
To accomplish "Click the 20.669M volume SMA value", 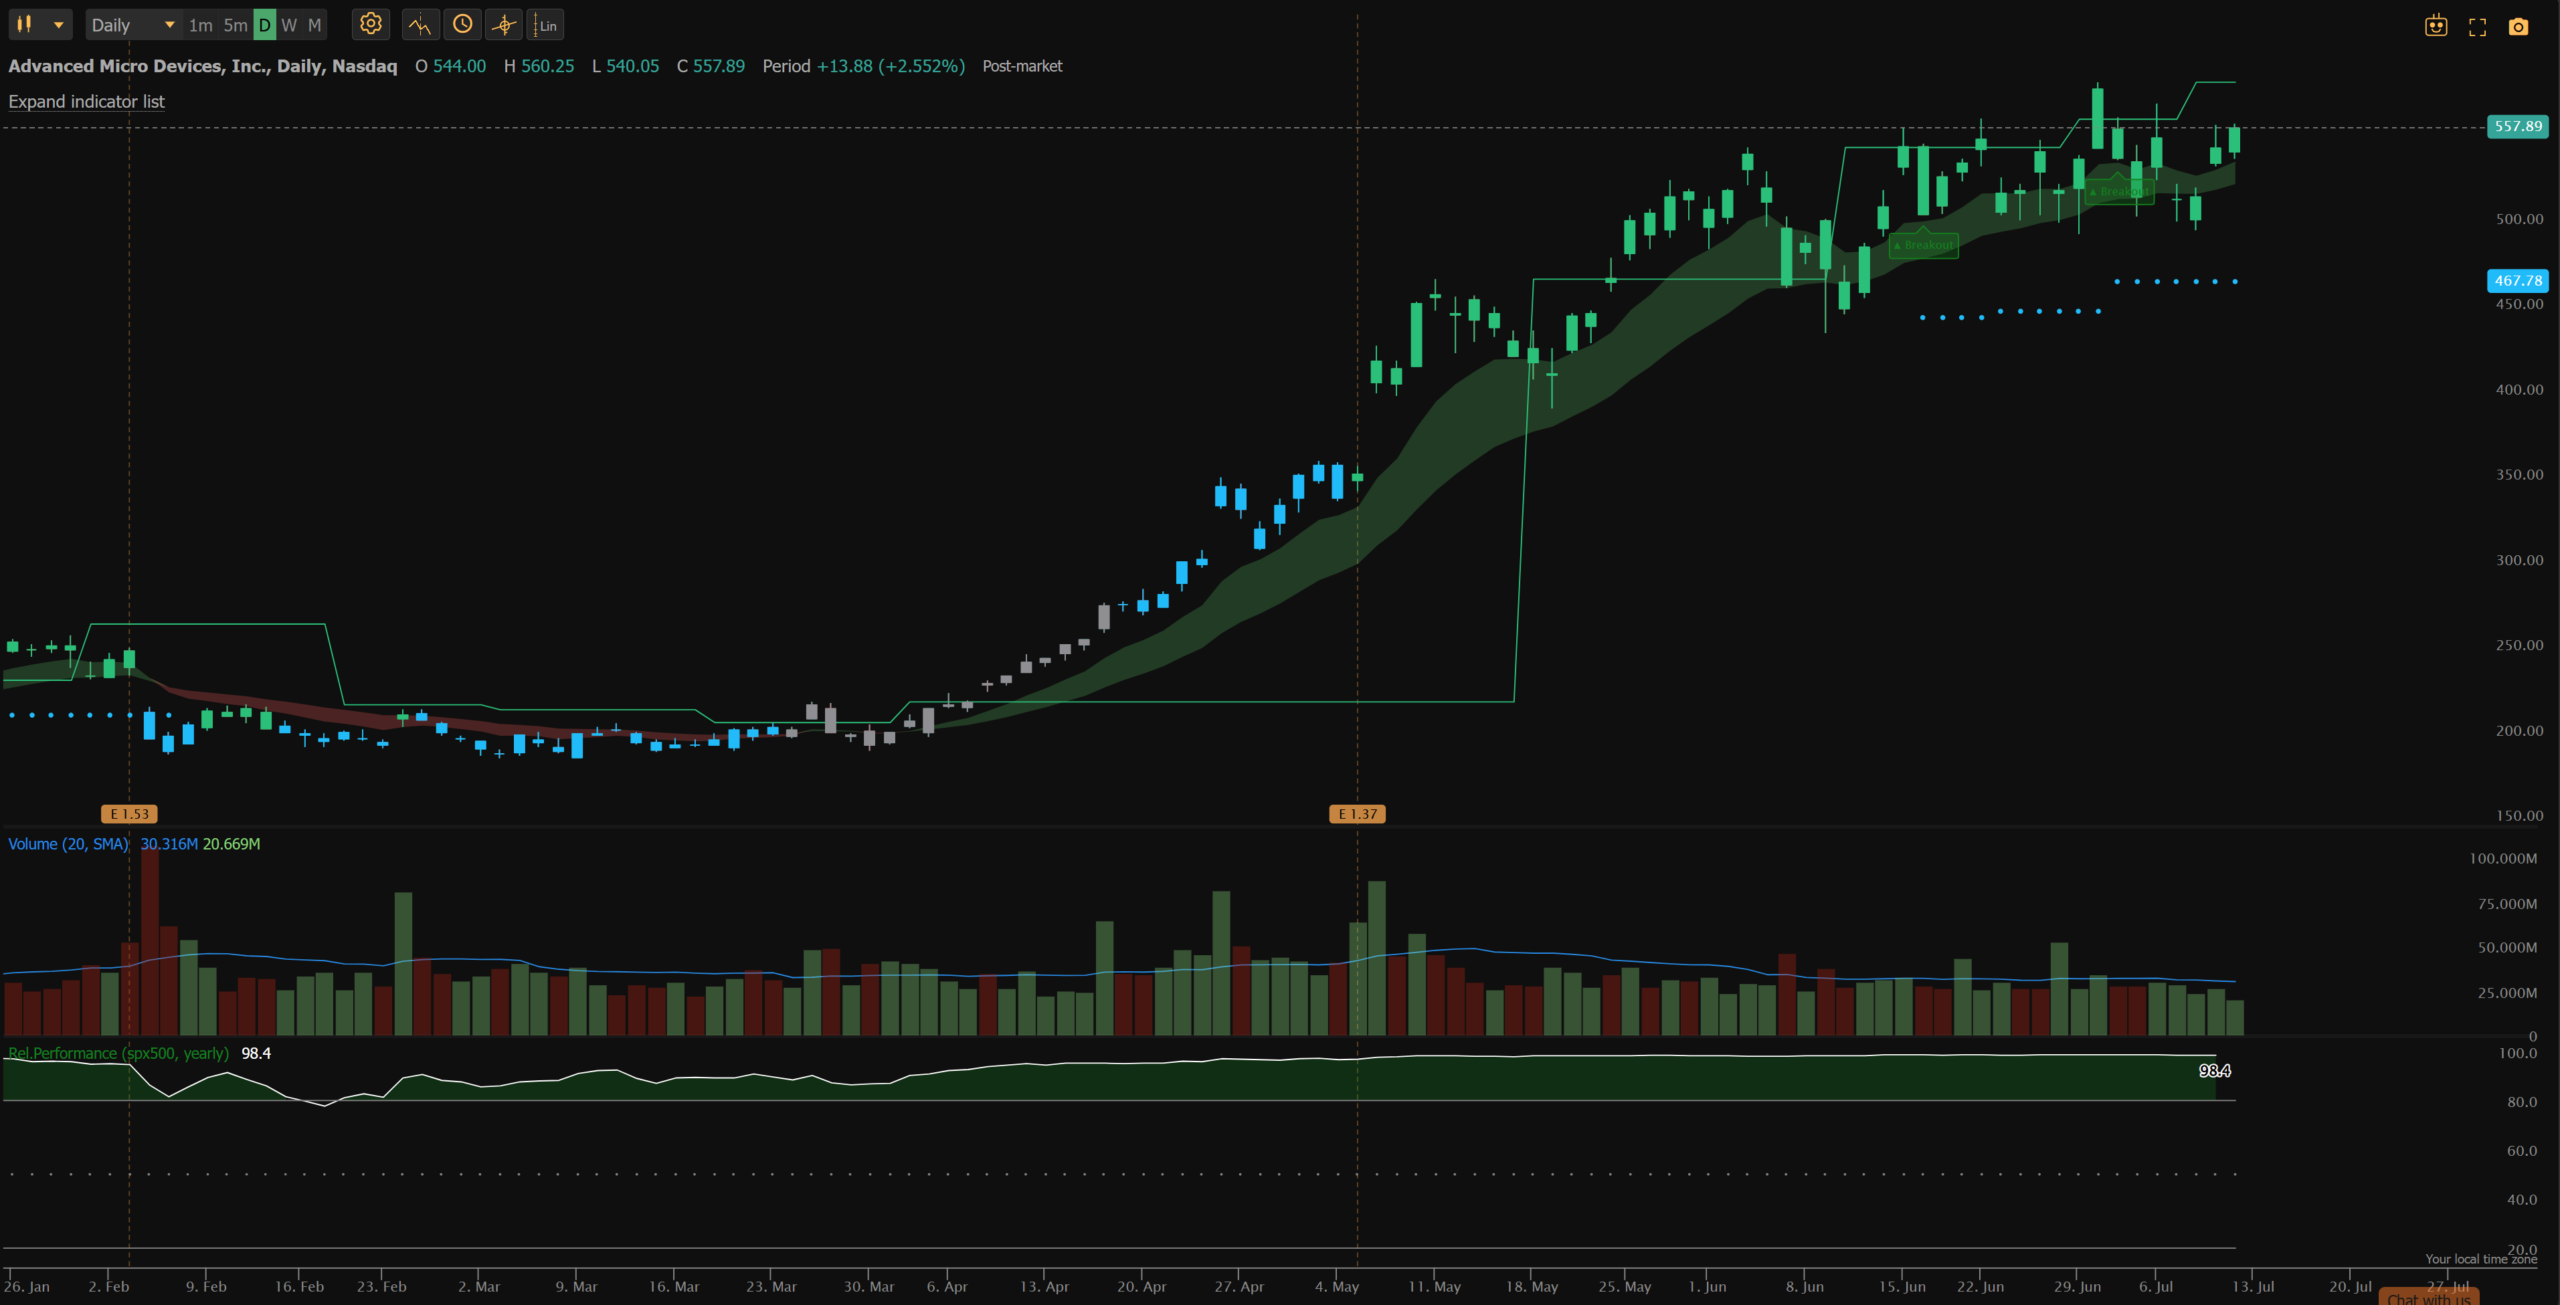I will pyautogui.click(x=231, y=844).
